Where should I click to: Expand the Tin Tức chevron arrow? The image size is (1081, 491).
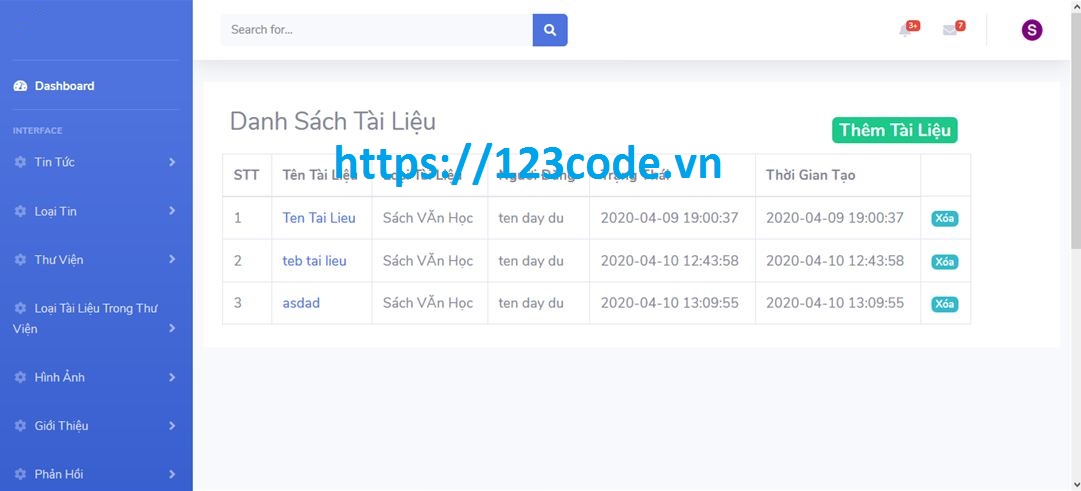[172, 162]
